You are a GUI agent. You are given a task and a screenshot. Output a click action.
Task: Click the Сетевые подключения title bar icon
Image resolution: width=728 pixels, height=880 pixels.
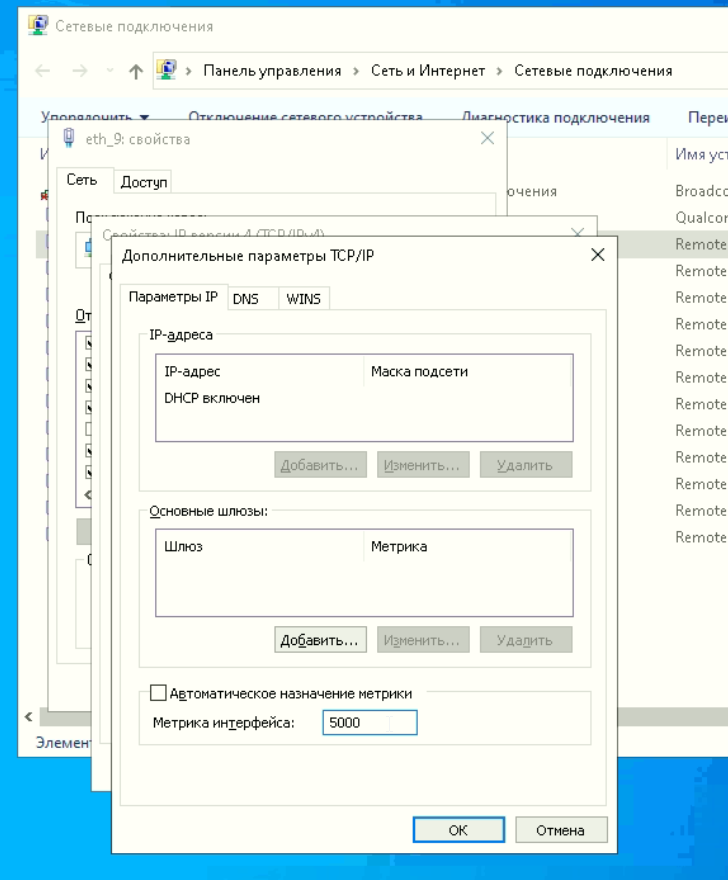37,25
